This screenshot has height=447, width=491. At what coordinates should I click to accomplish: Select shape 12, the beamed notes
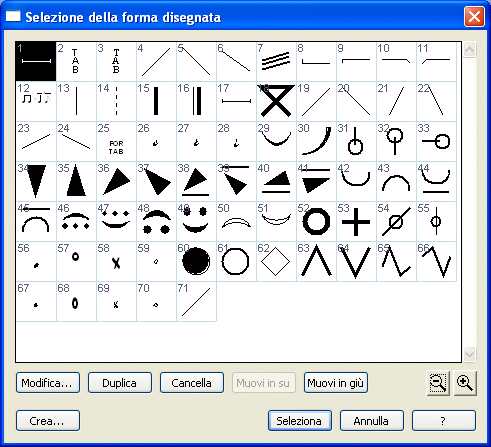(36, 101)
